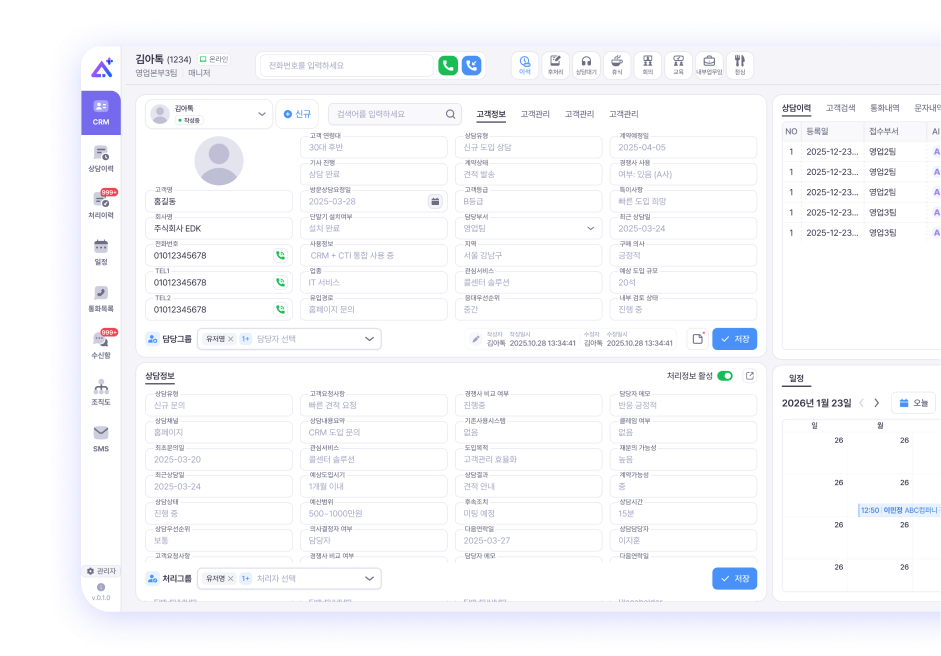Viewport: 941px width, 656px height.
Task: Save customer info with upper 저장 button
Action: (735, 339)
